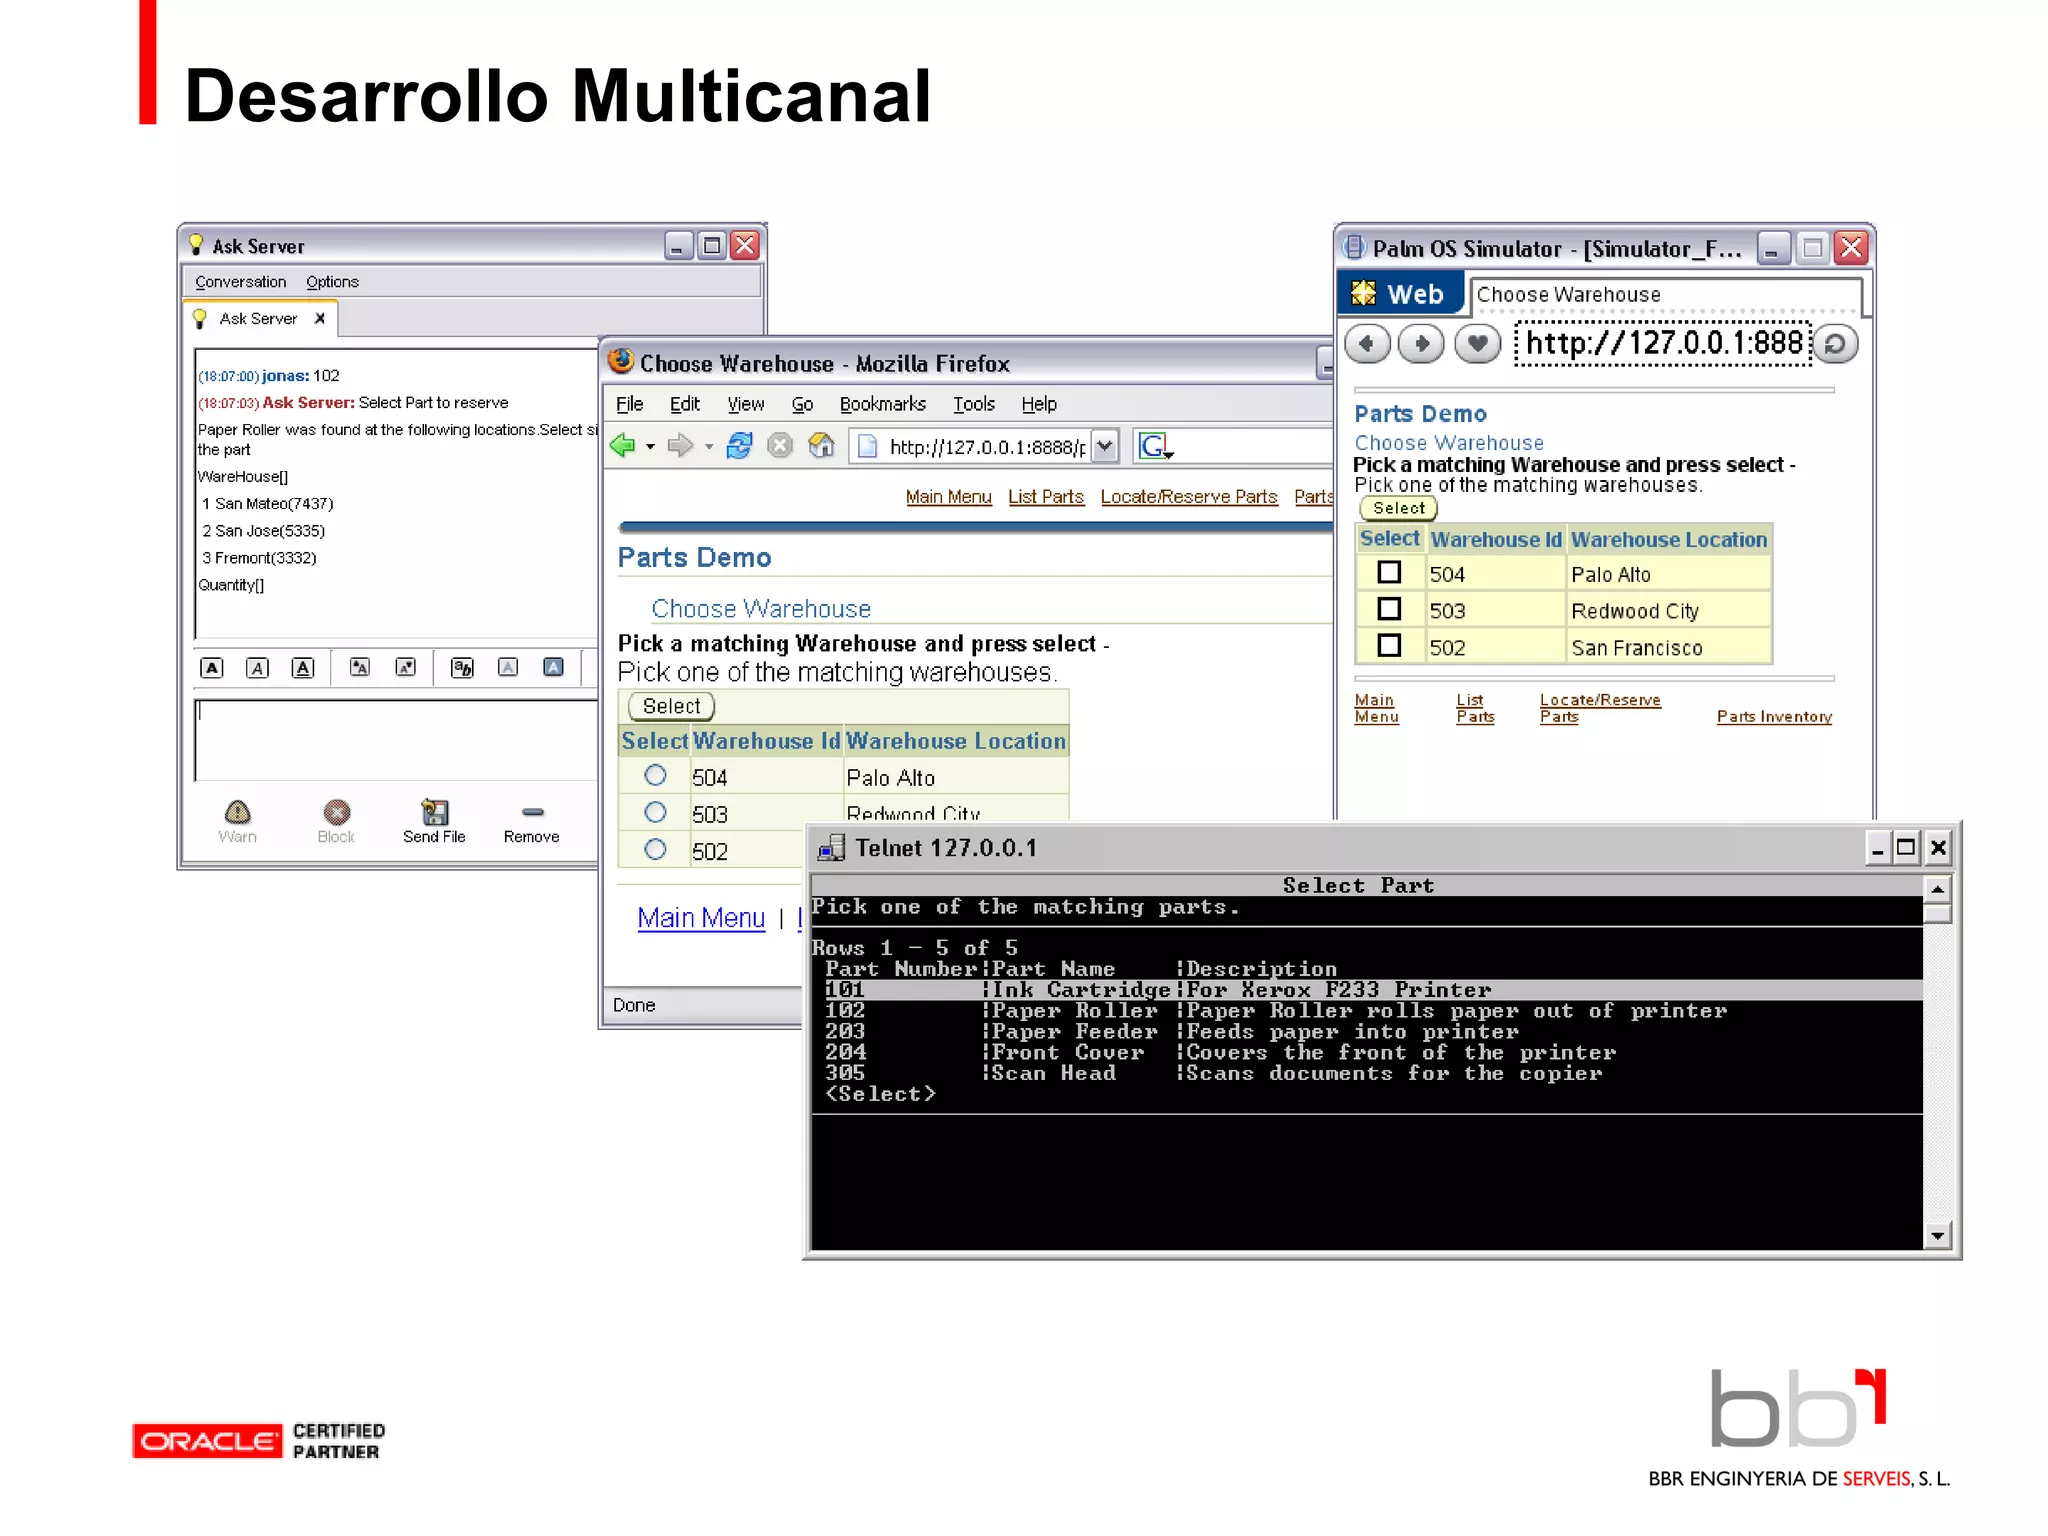Click the Remove icon in Ask Server
The height and width of the screenshot is (1536, 2048).
(x=532, y=811)
